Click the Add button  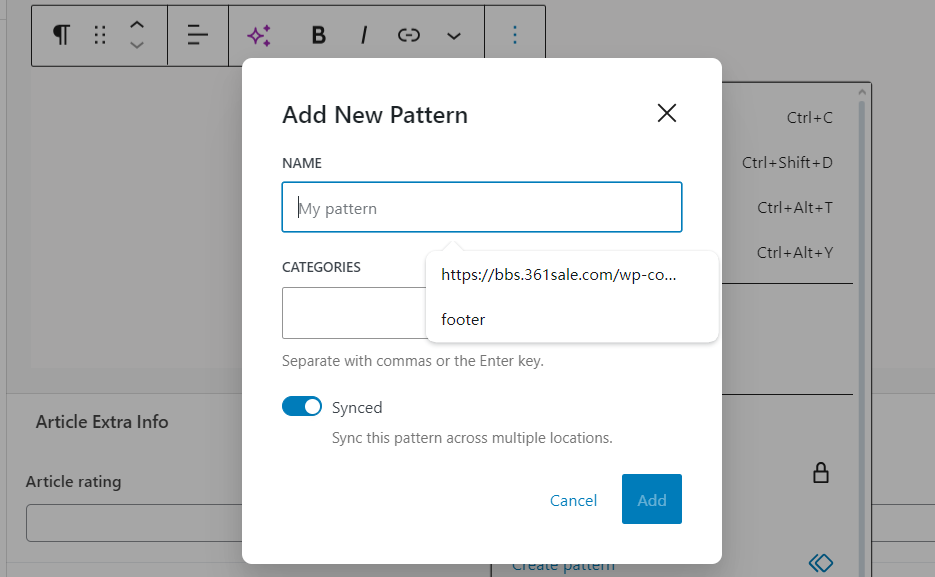click(x=651, y=499)
